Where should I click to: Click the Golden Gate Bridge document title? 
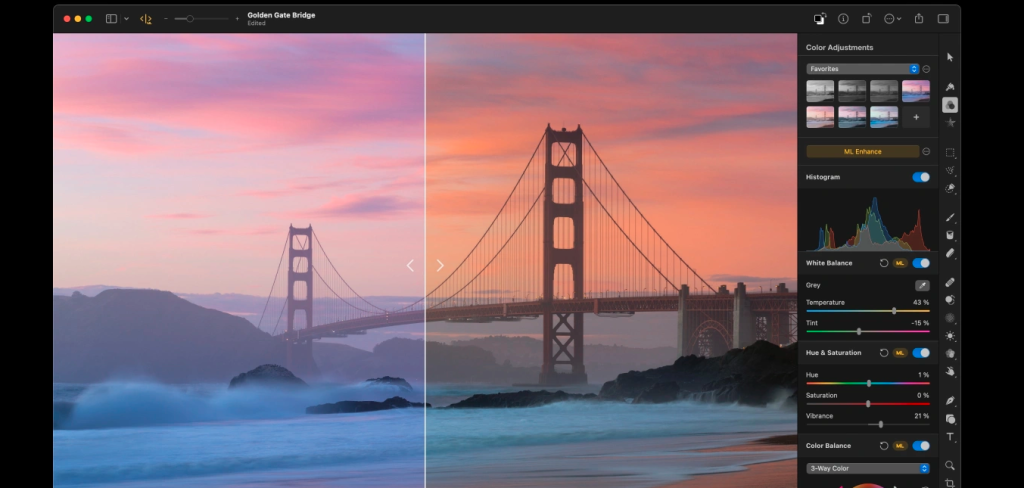(x=281, y=15)
